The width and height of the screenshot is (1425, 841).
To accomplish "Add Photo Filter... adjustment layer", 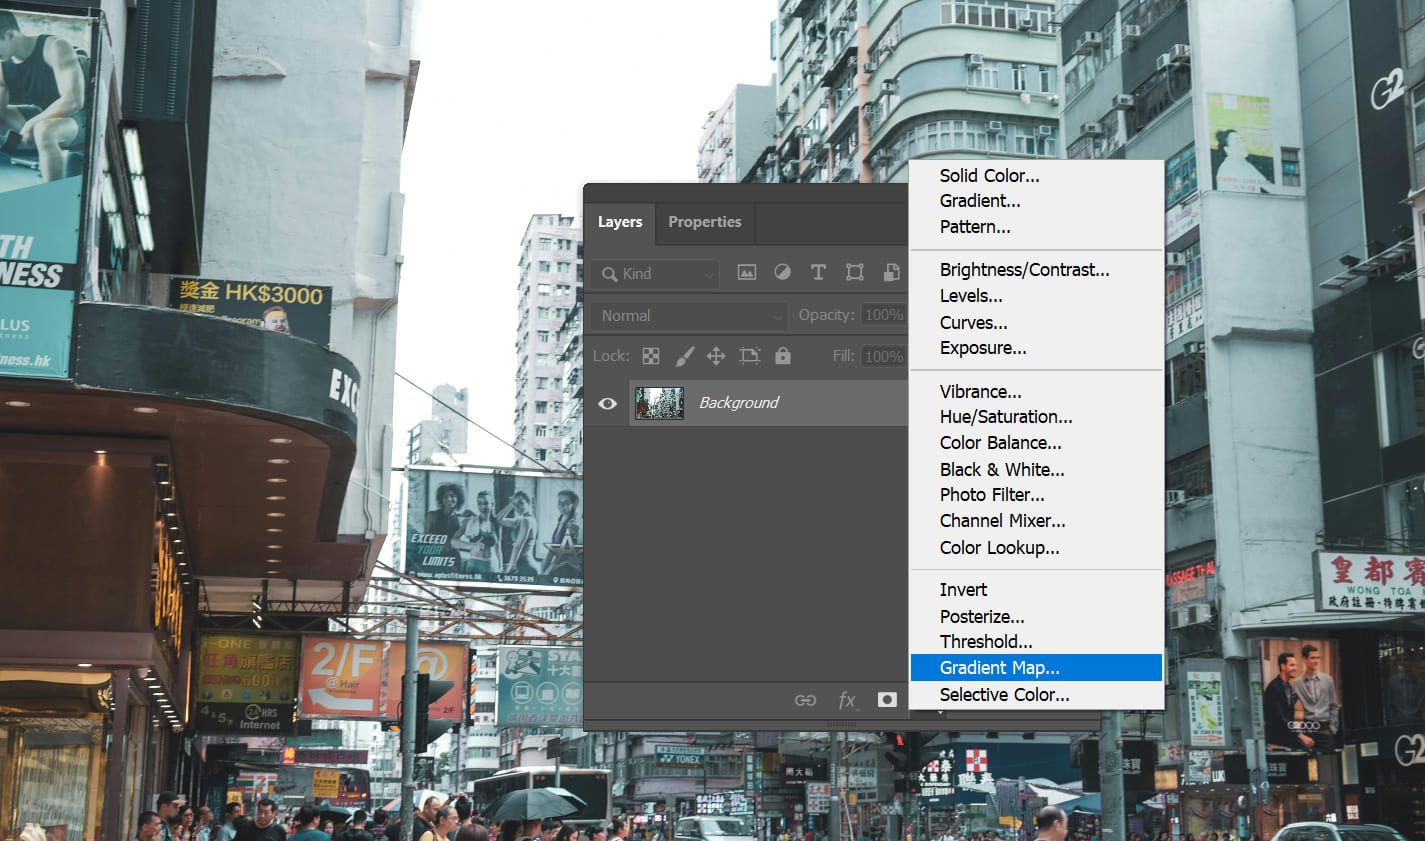I will [992, 495].
